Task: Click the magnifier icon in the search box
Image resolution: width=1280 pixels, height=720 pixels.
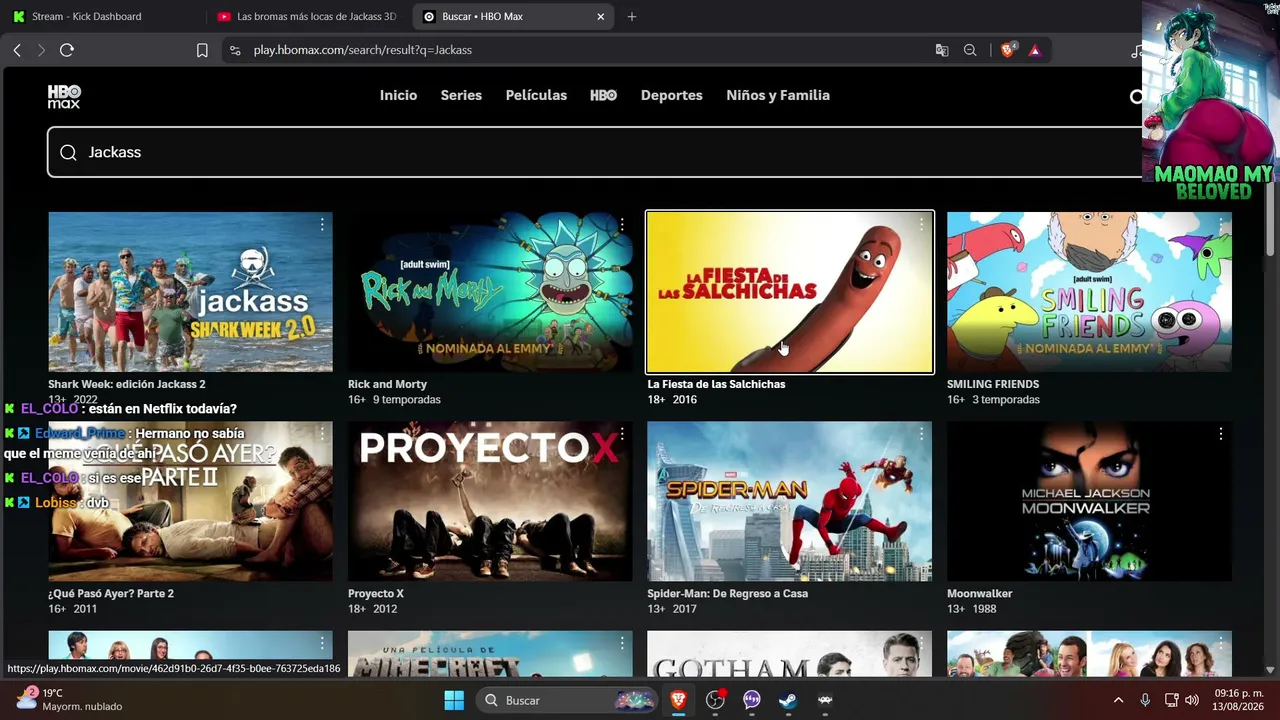Action: [x=68, y=152]
